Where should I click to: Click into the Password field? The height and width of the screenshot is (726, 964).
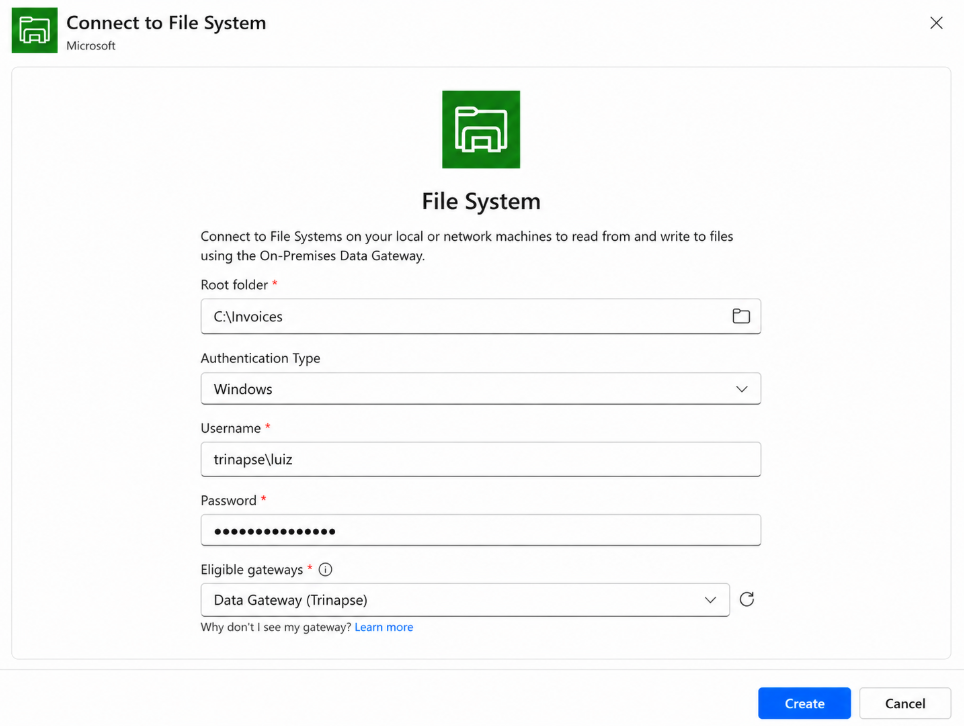(x=481, y=530)
